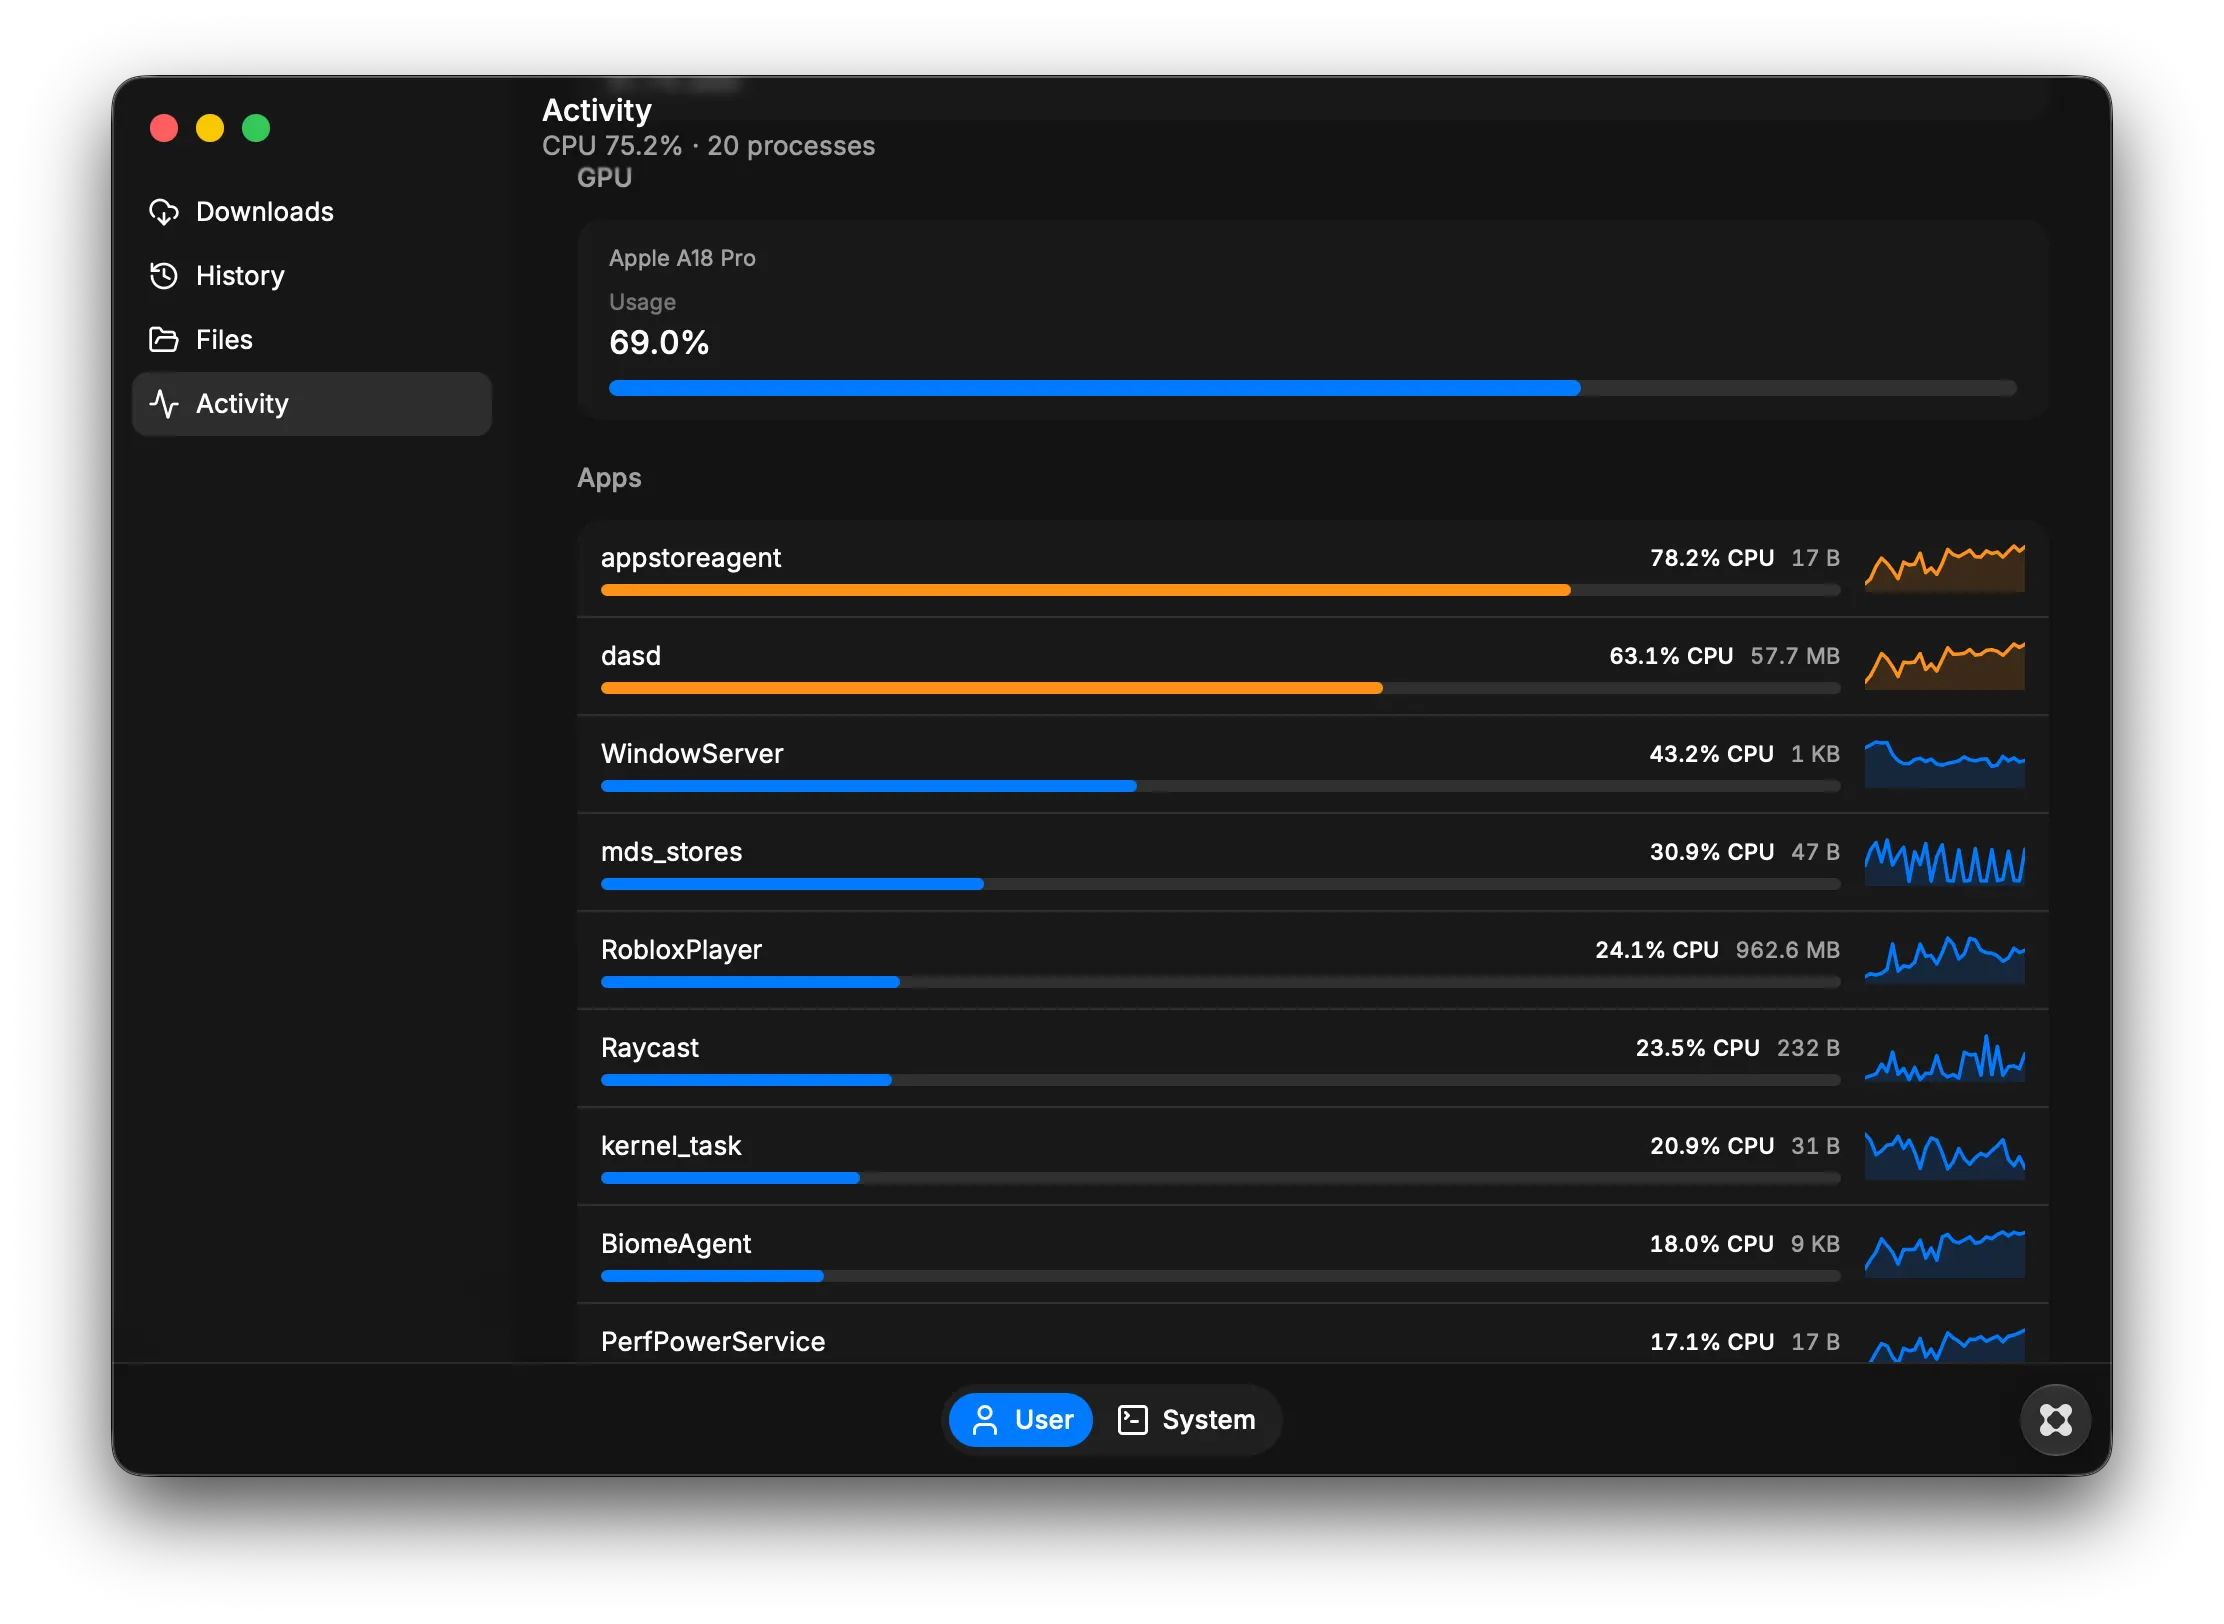
Task: Open the Files sidebar item
Action: [x=312, y=340]
